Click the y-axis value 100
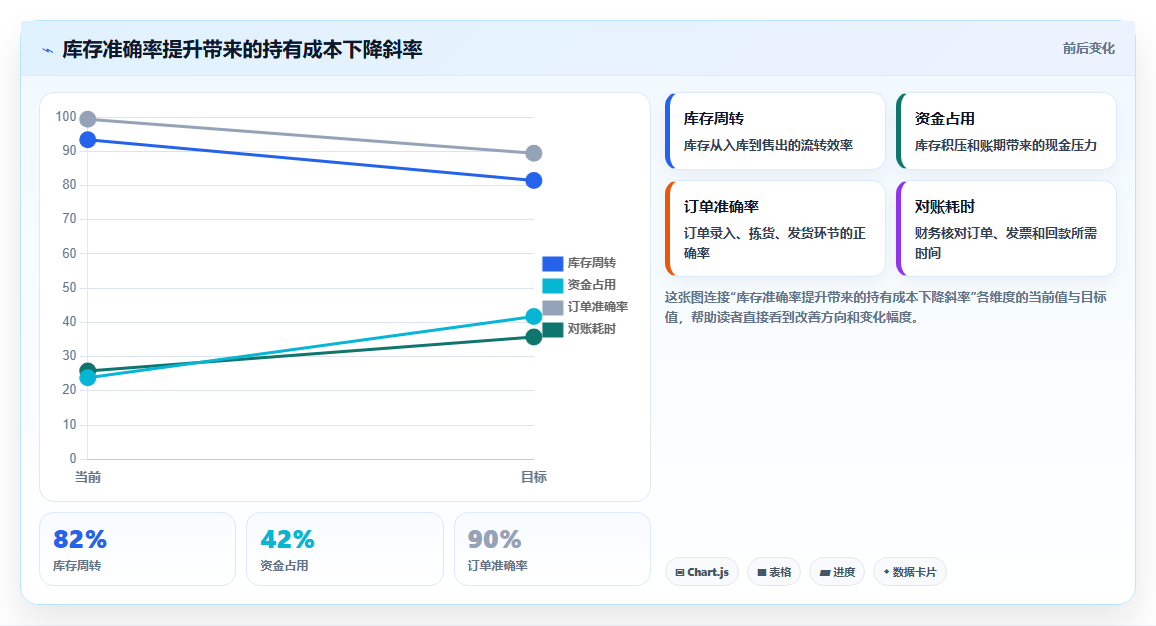 coord(66,116)
